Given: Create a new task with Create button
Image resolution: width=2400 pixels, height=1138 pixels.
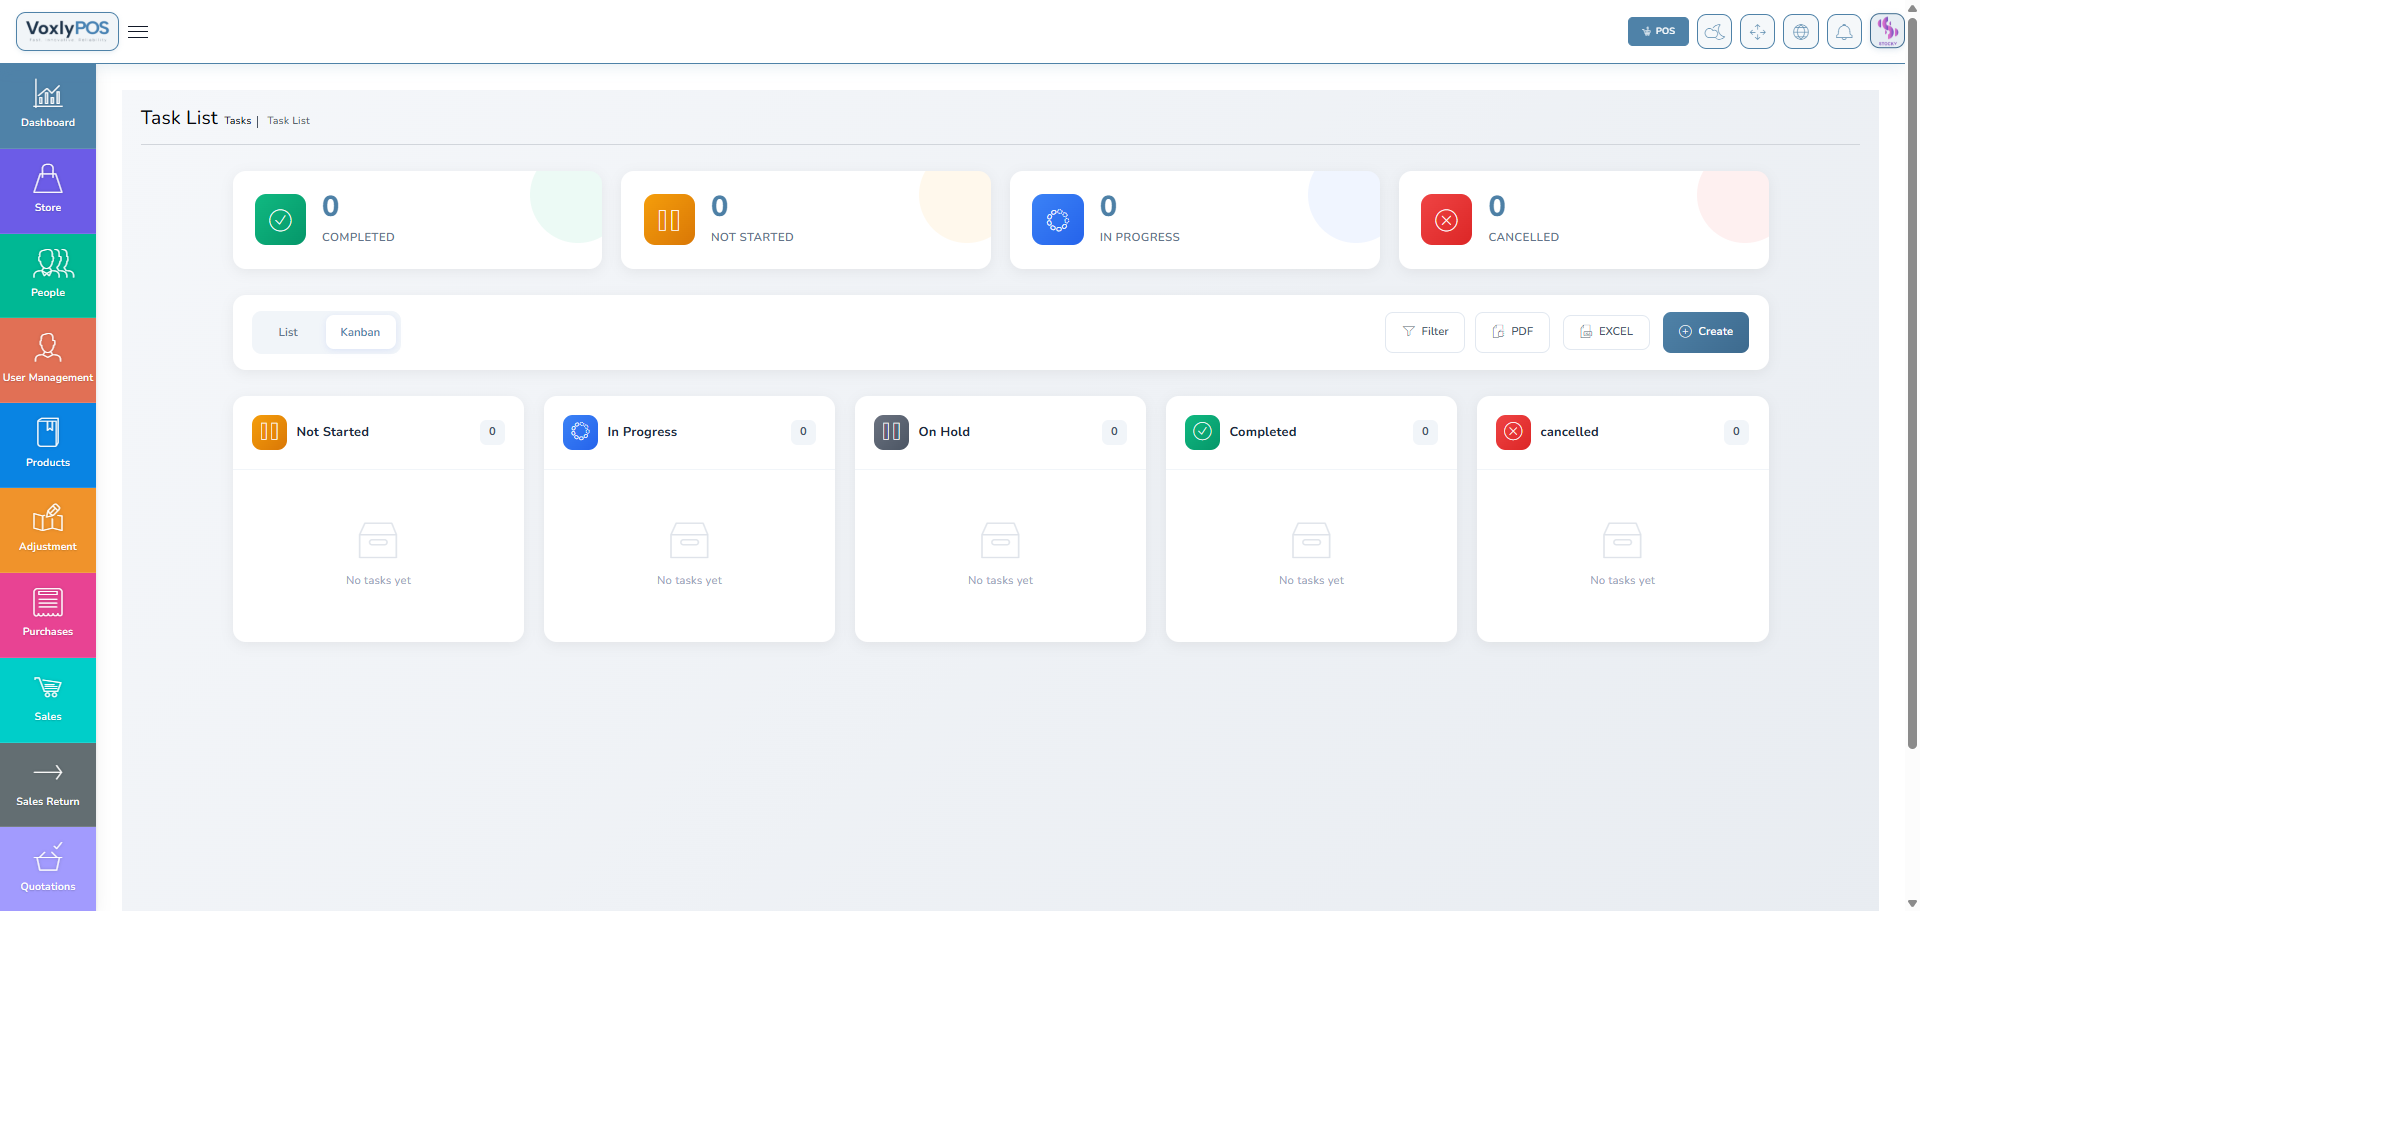Looking at the screenshot, I should (x=1705, y=331).
